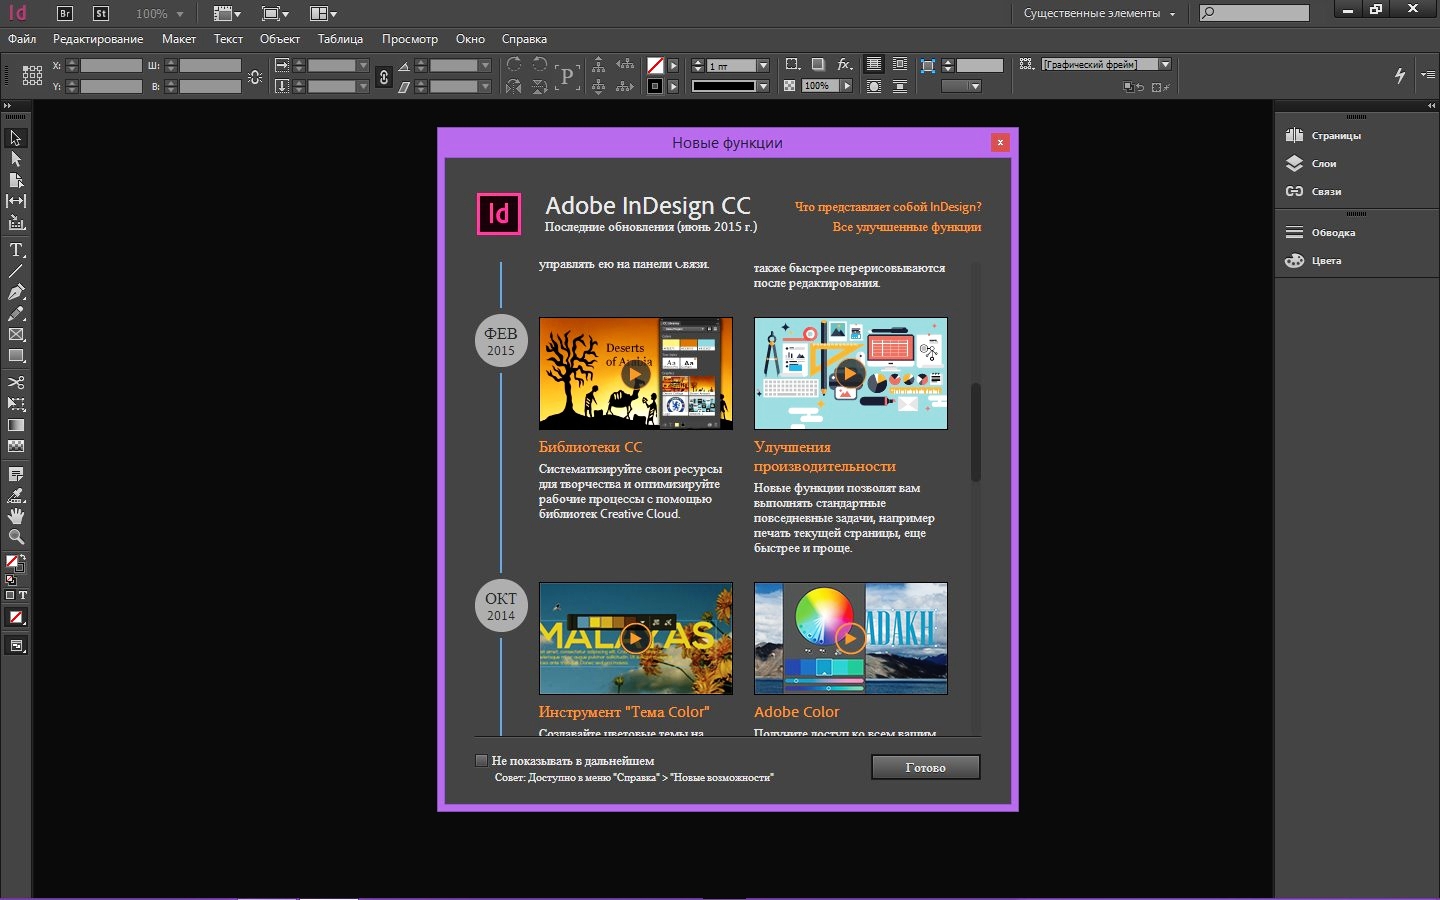
Task: Open the Объект menu
Action: pyautogui.click(x=280, y=39)
